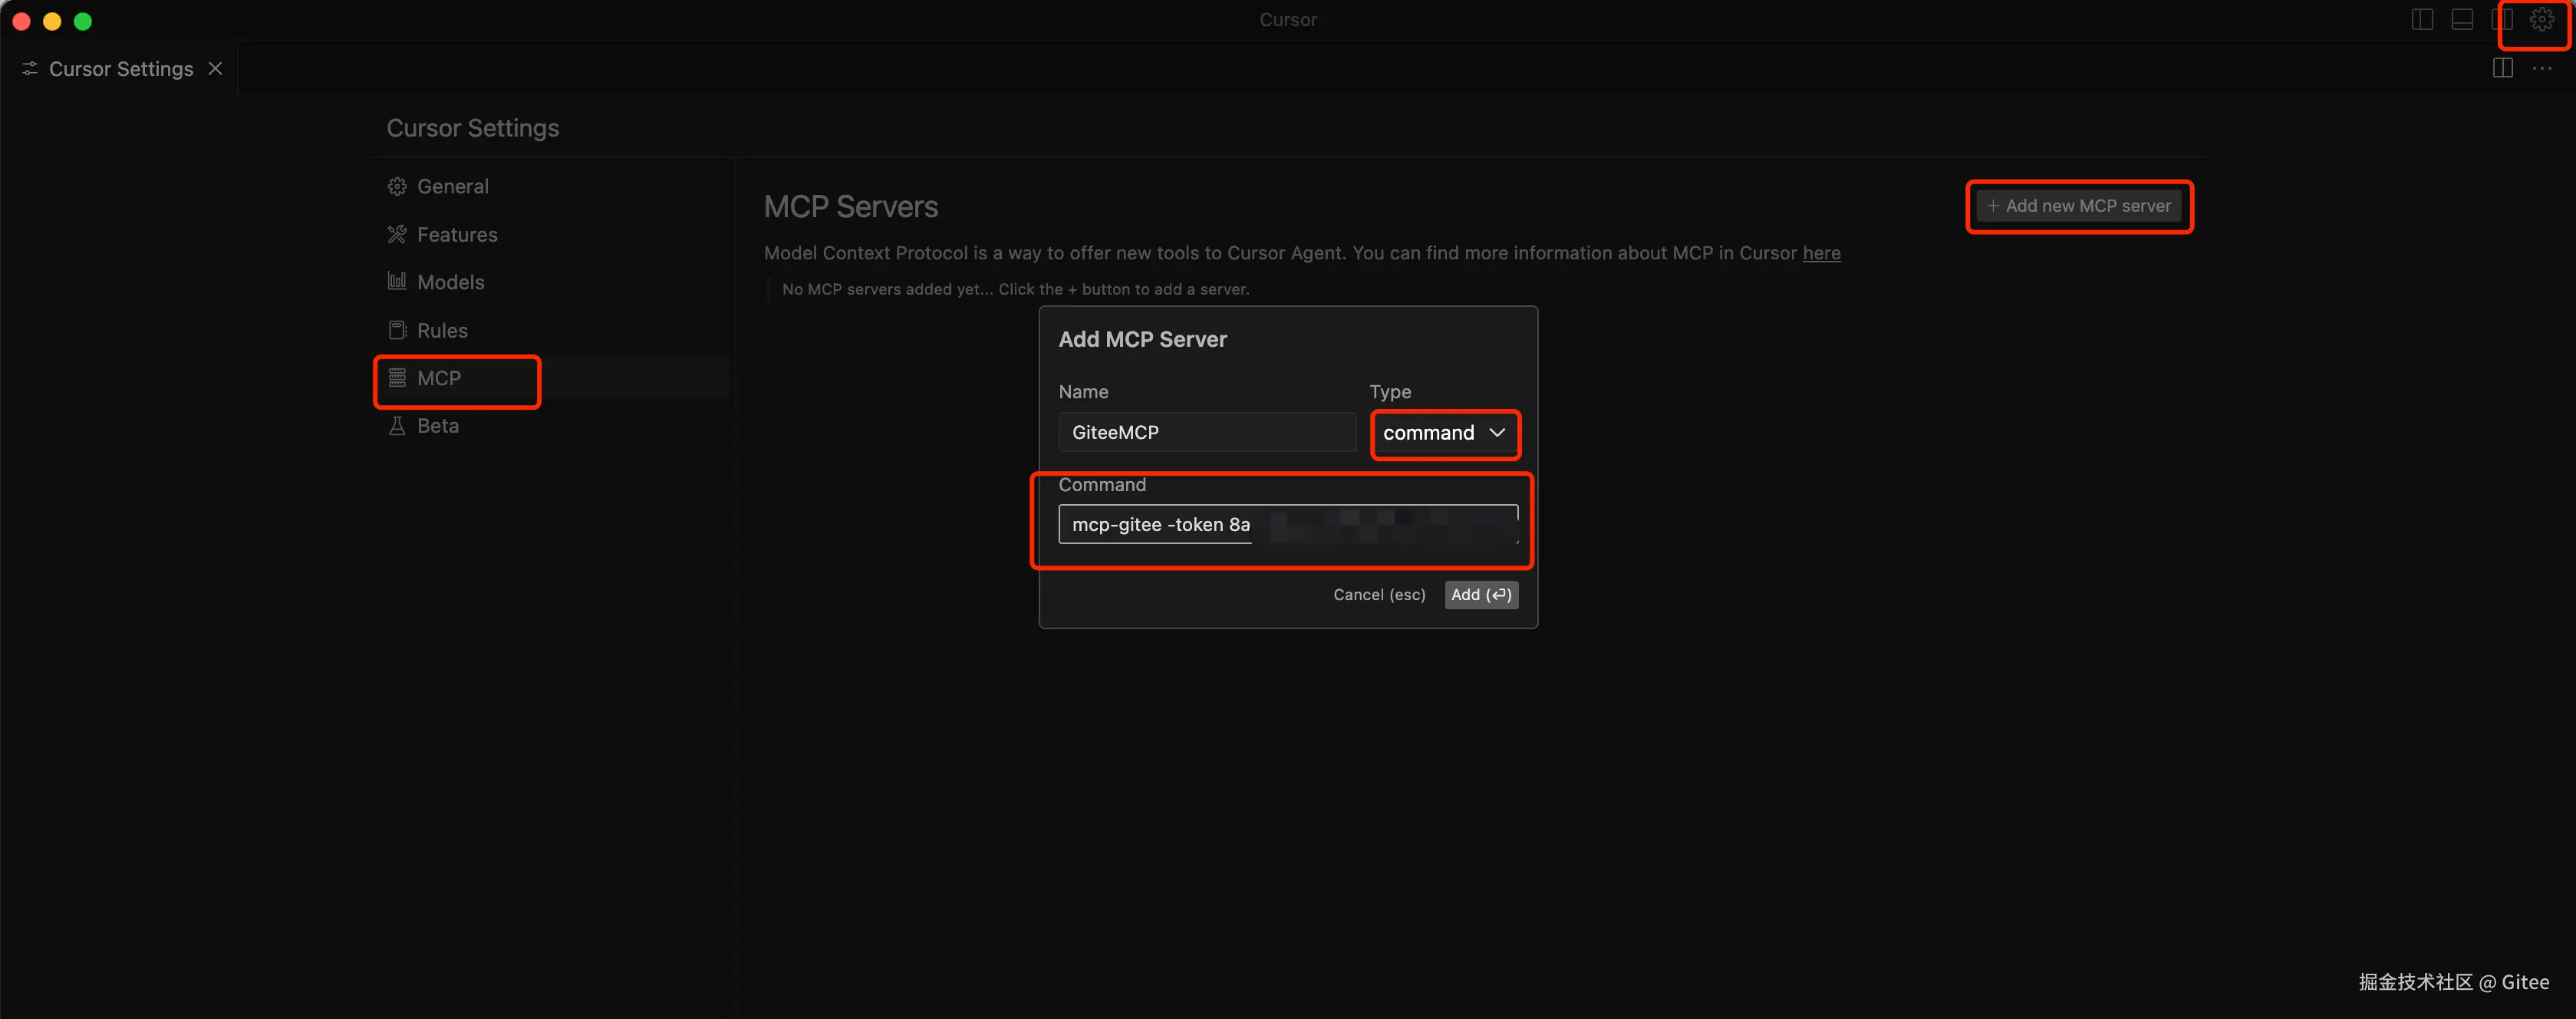Go to the Features settings section
Viewport: 2576px width, 1019px height.
(x=456, y=235)
